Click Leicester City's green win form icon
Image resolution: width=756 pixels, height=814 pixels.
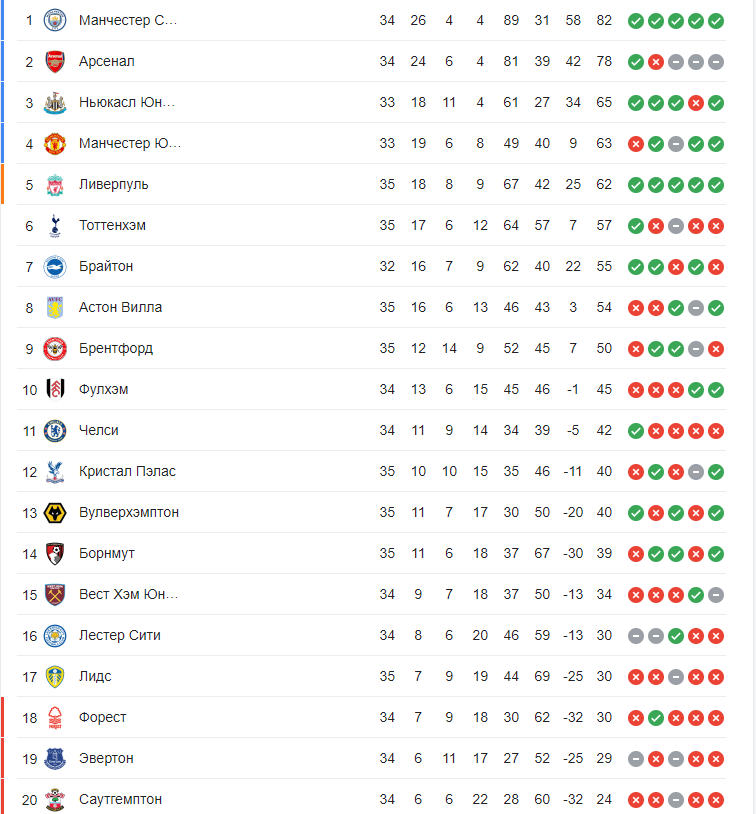point(676,636)
